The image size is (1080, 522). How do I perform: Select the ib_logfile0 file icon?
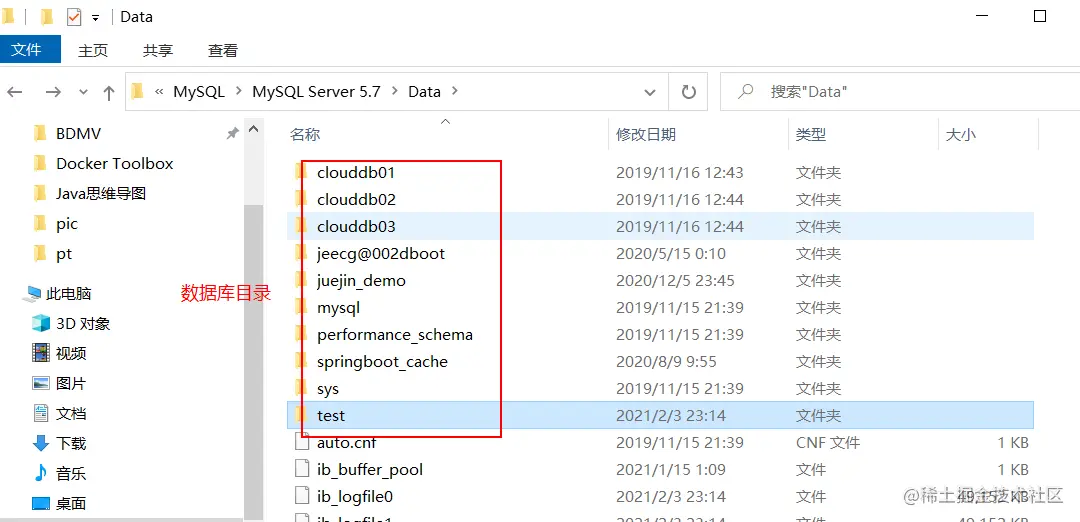pos(302,496)
